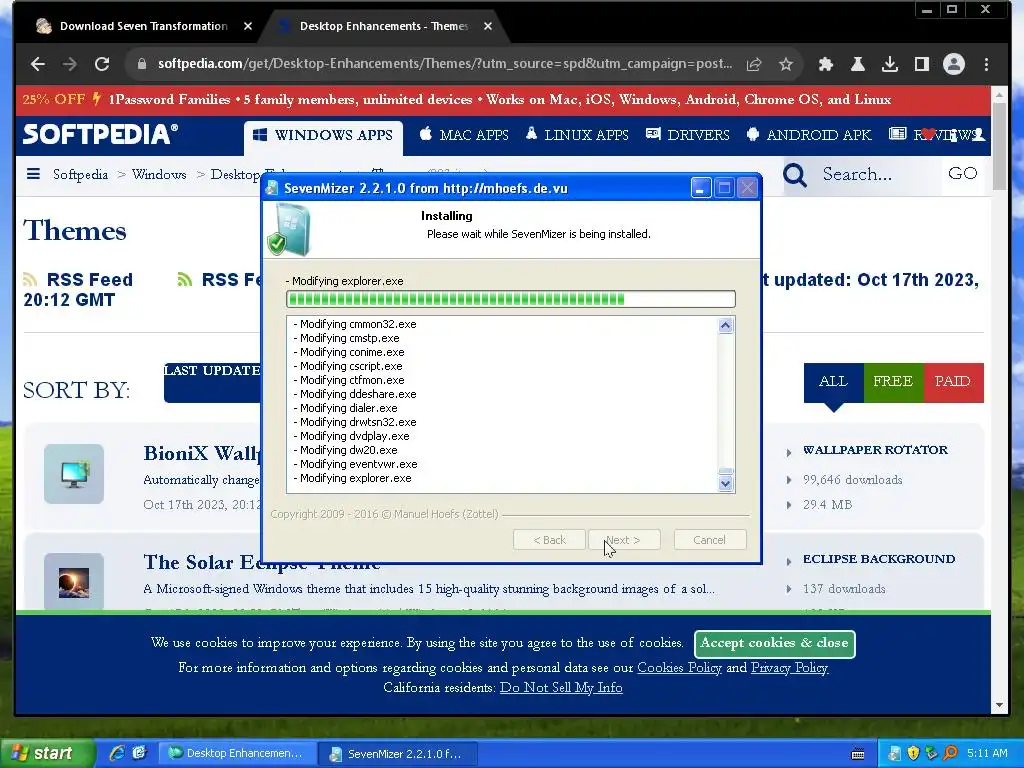1024x768 pixels.
Task: Open the ANDROID APK section
Action: [x=808, y=135]
